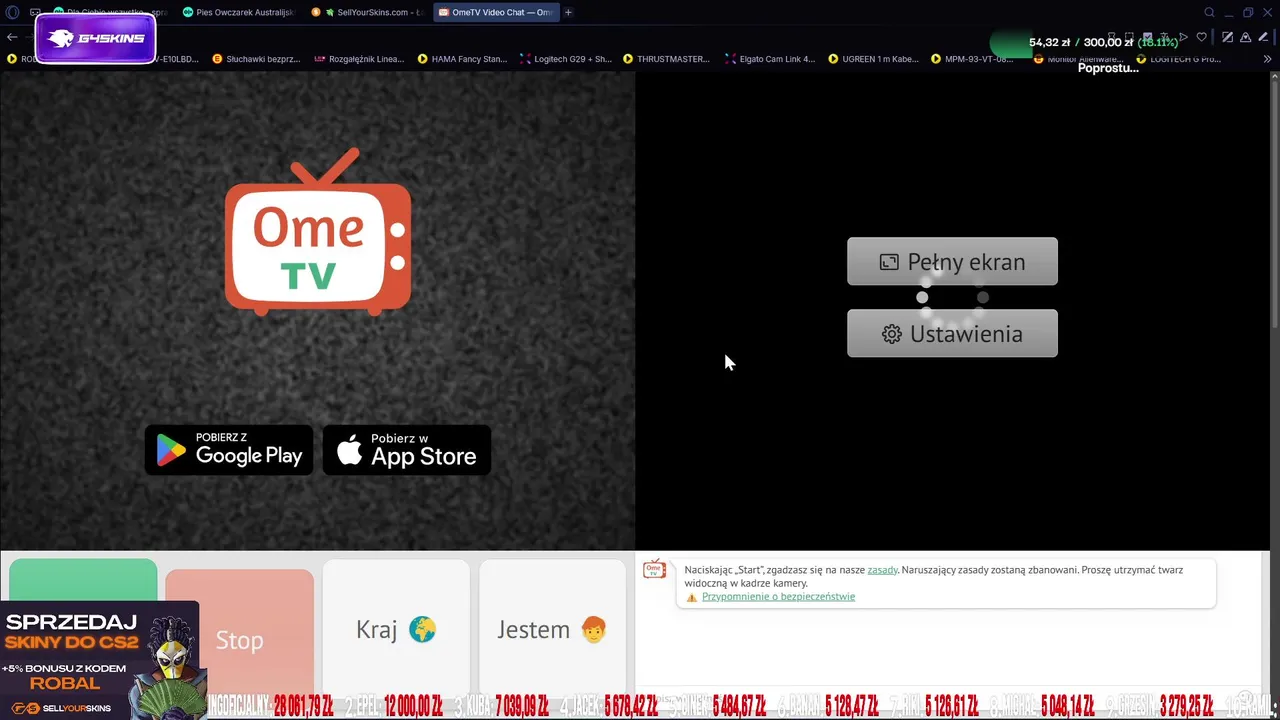Open HAMA Fancy Stan... bookmark

click(x=462, y=59)
